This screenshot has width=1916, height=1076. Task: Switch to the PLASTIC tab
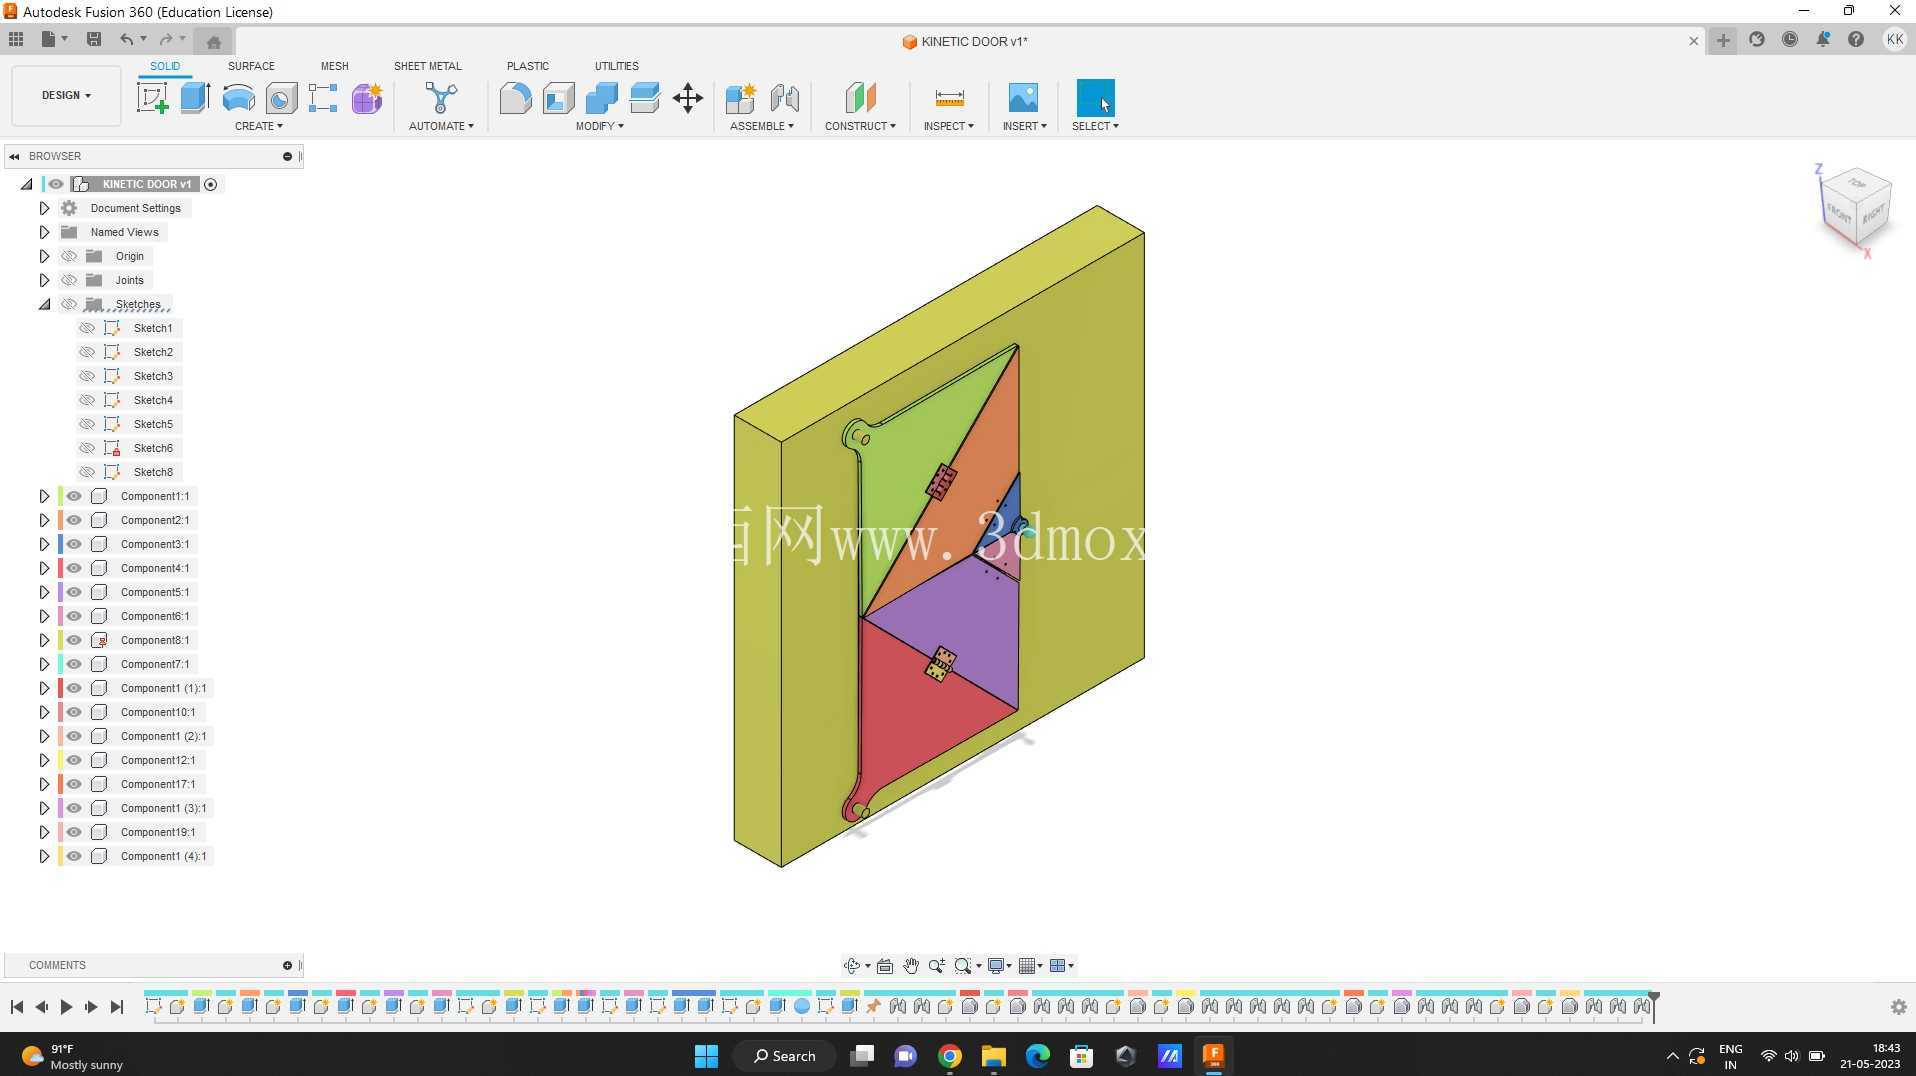pyautogui.click(x=528, y=66)
